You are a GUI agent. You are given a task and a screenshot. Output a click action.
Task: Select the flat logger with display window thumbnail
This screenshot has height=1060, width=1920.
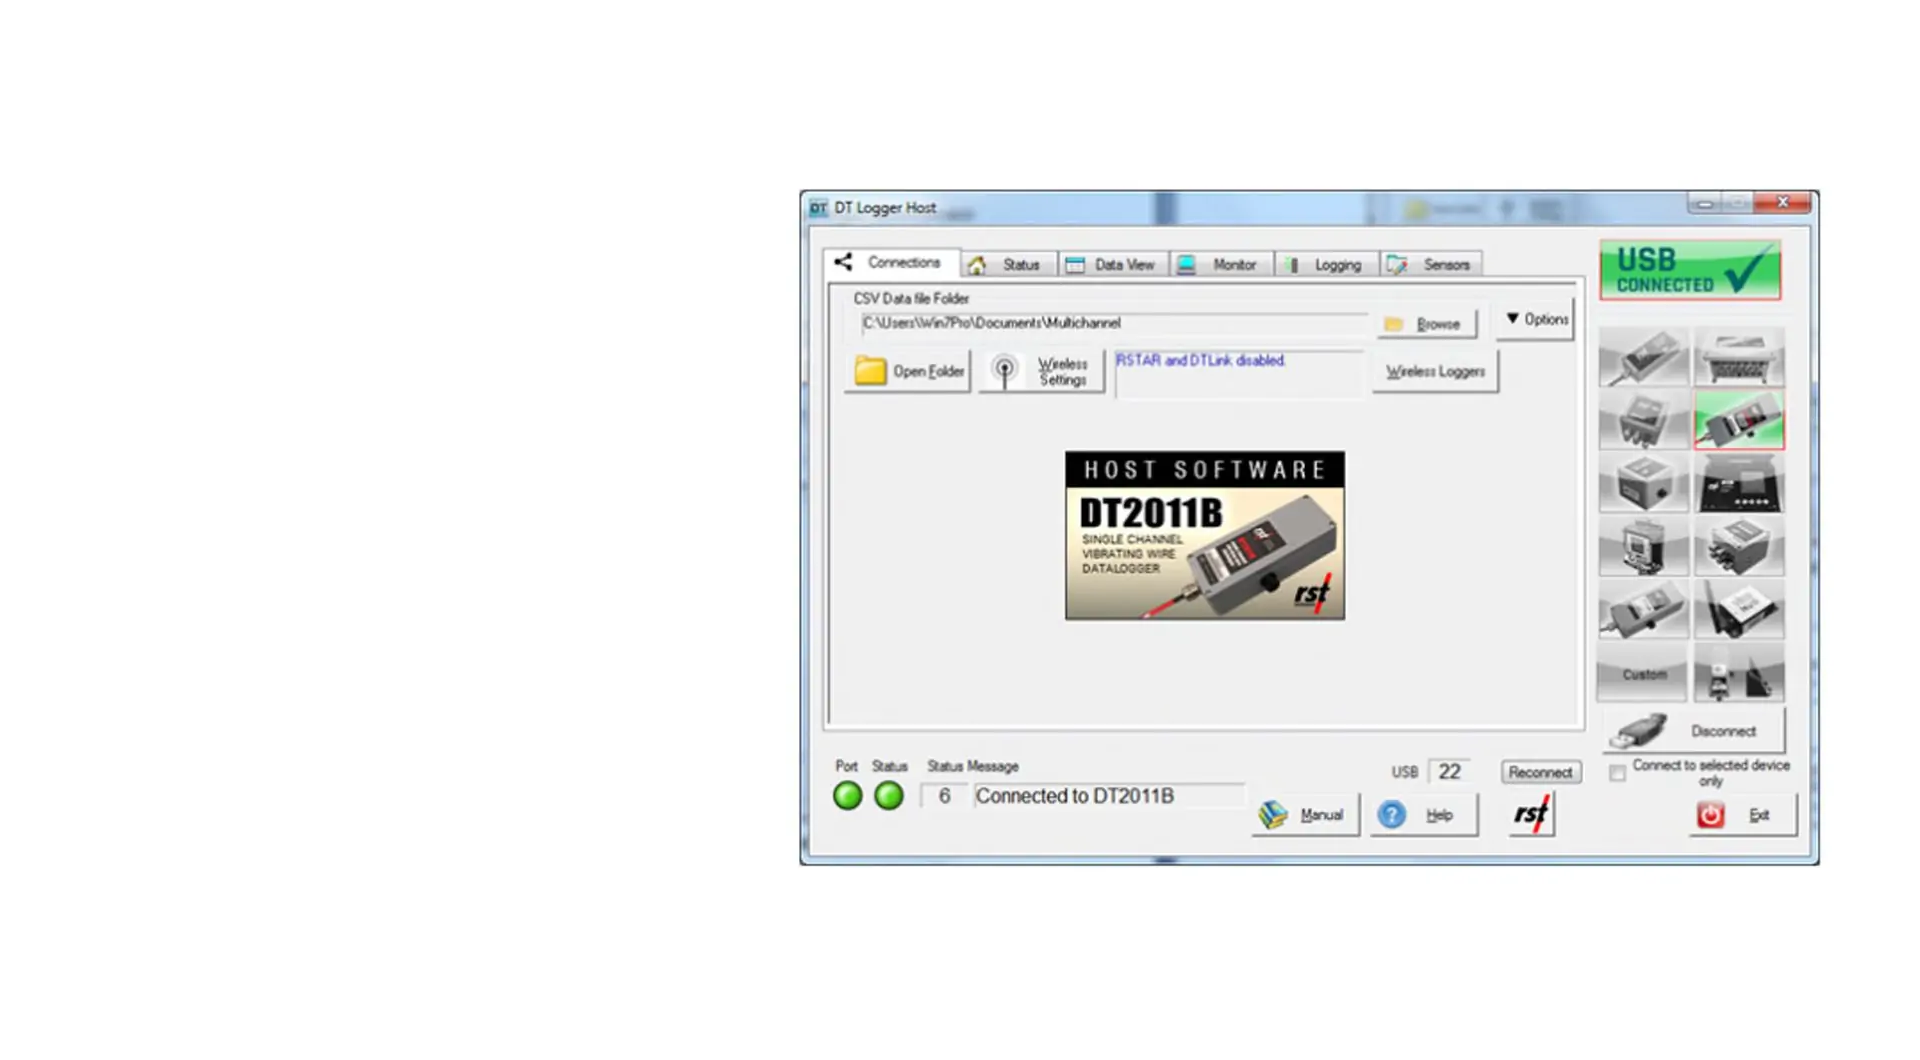(1643, 610)
